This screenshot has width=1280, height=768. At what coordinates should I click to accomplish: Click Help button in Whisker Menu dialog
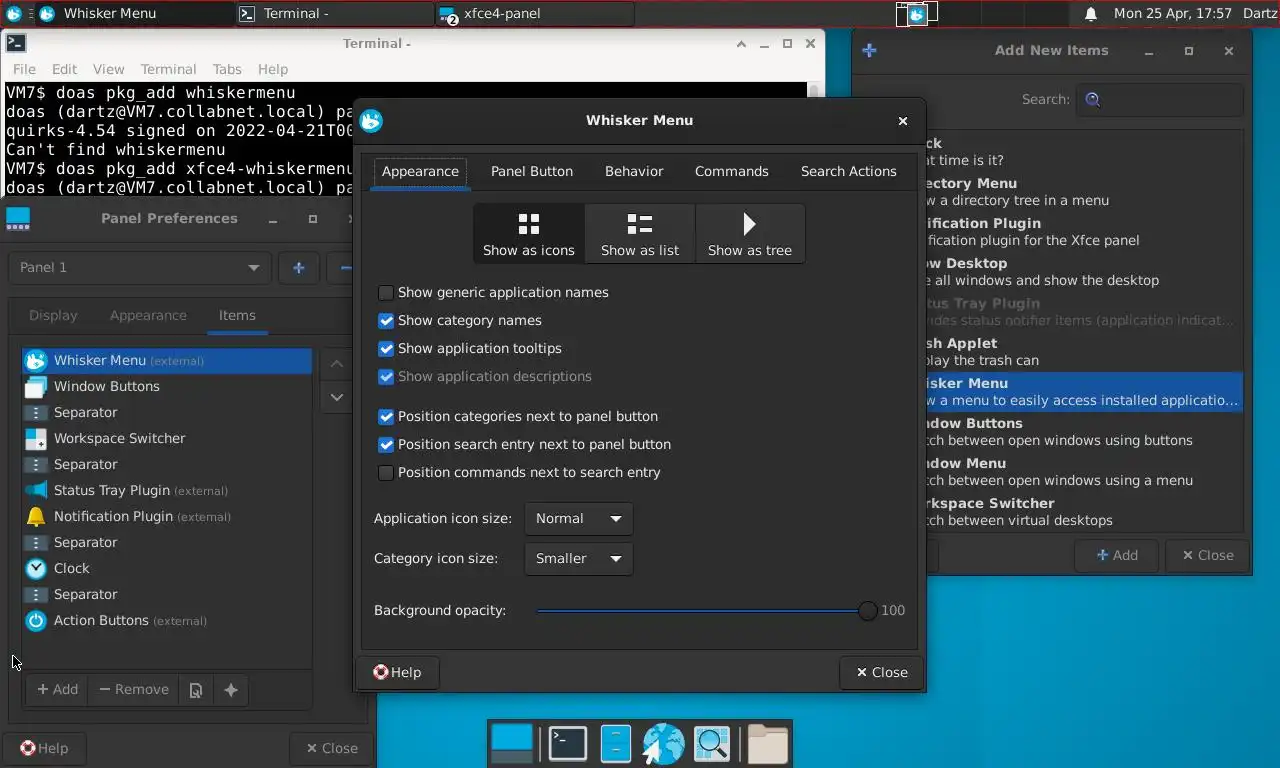[397, 672]
